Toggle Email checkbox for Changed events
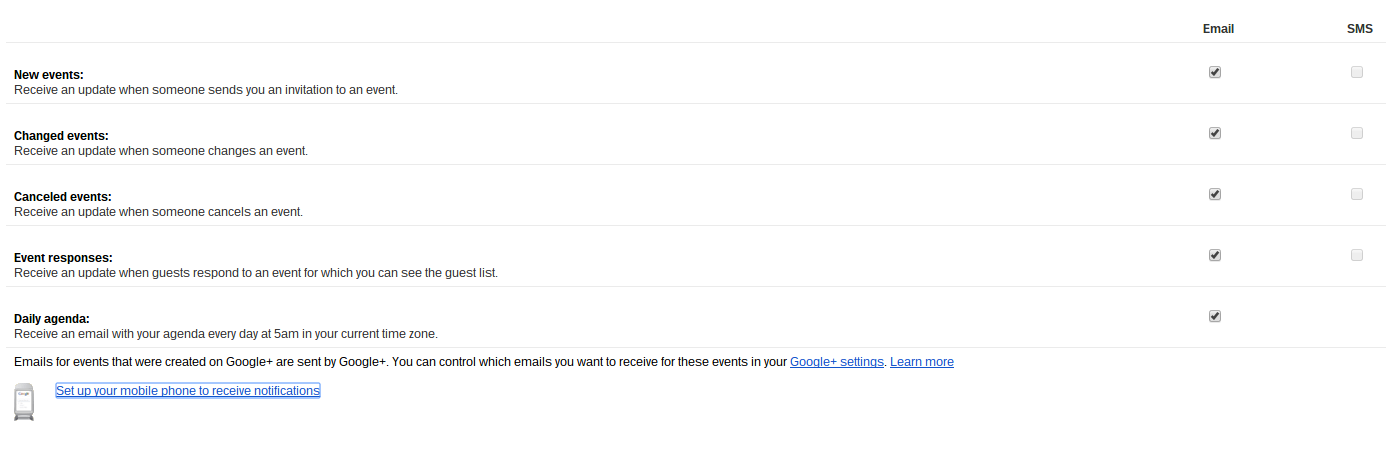 click(x=1215, y=133)
